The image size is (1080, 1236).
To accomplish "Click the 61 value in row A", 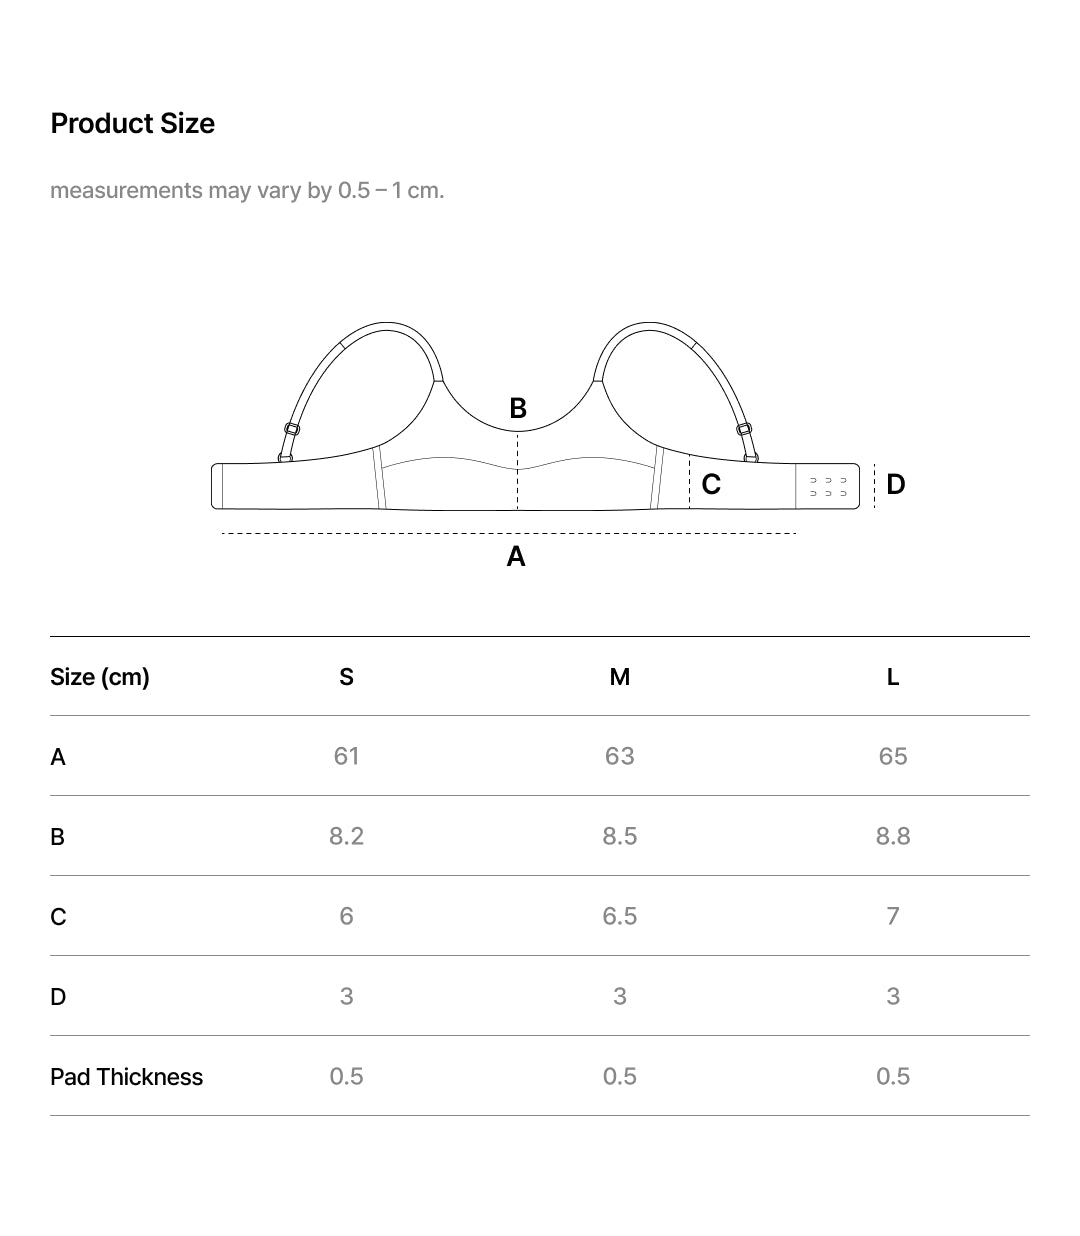I will (346, 756).
